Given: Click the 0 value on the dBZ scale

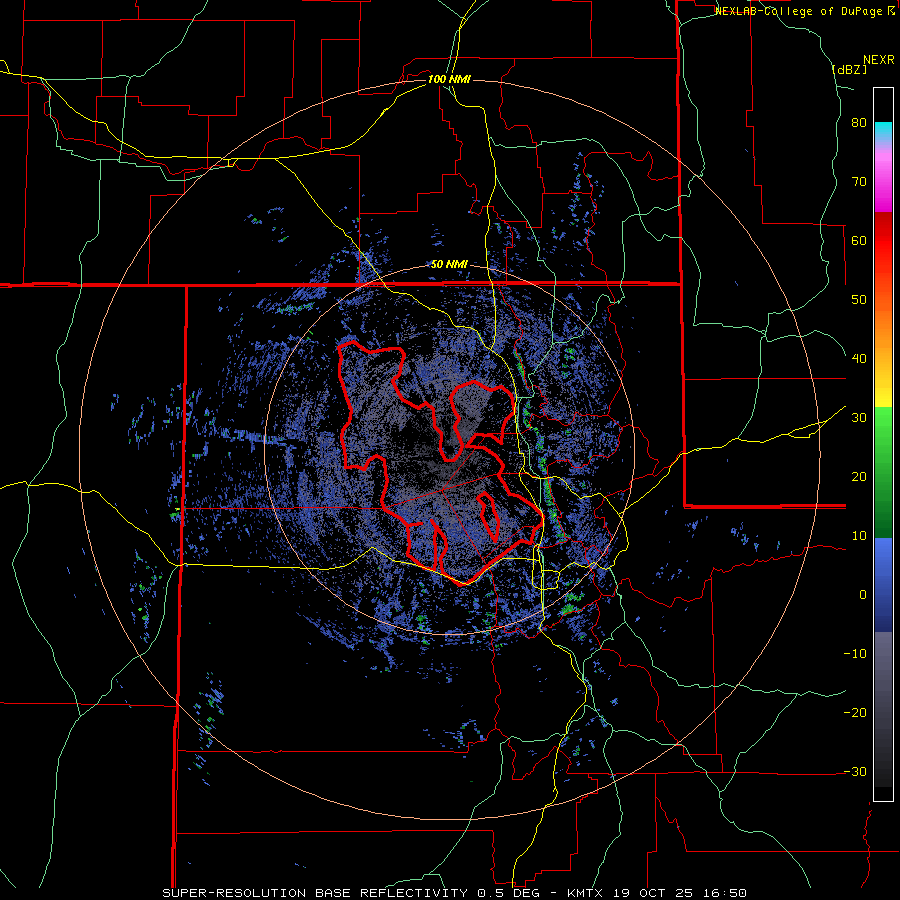Looking at the screenshot, I should (x=863, y=595).
